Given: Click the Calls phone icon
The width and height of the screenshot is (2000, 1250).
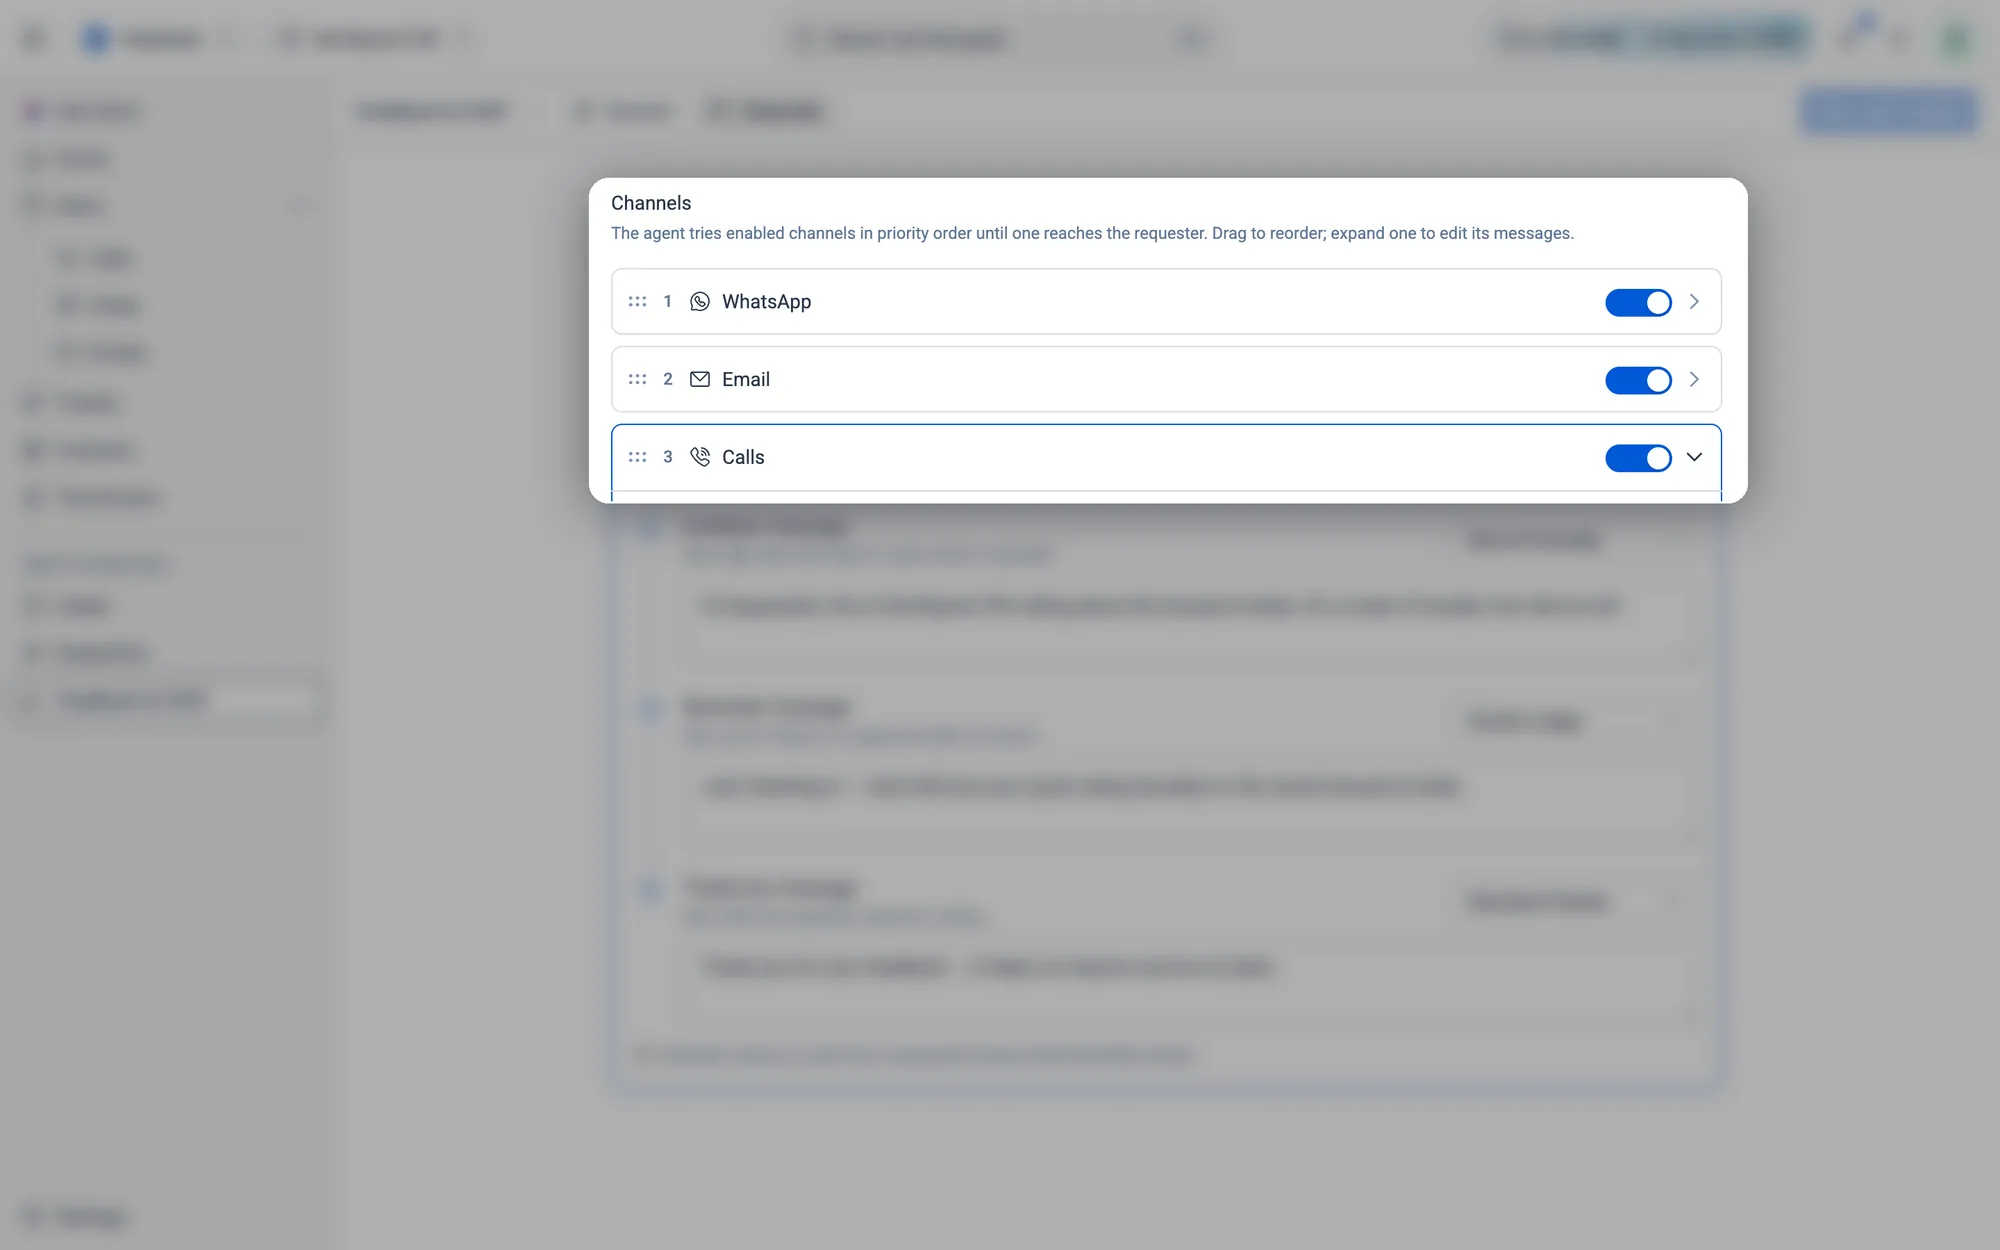Looking at the screenshot, I should 700,457.
